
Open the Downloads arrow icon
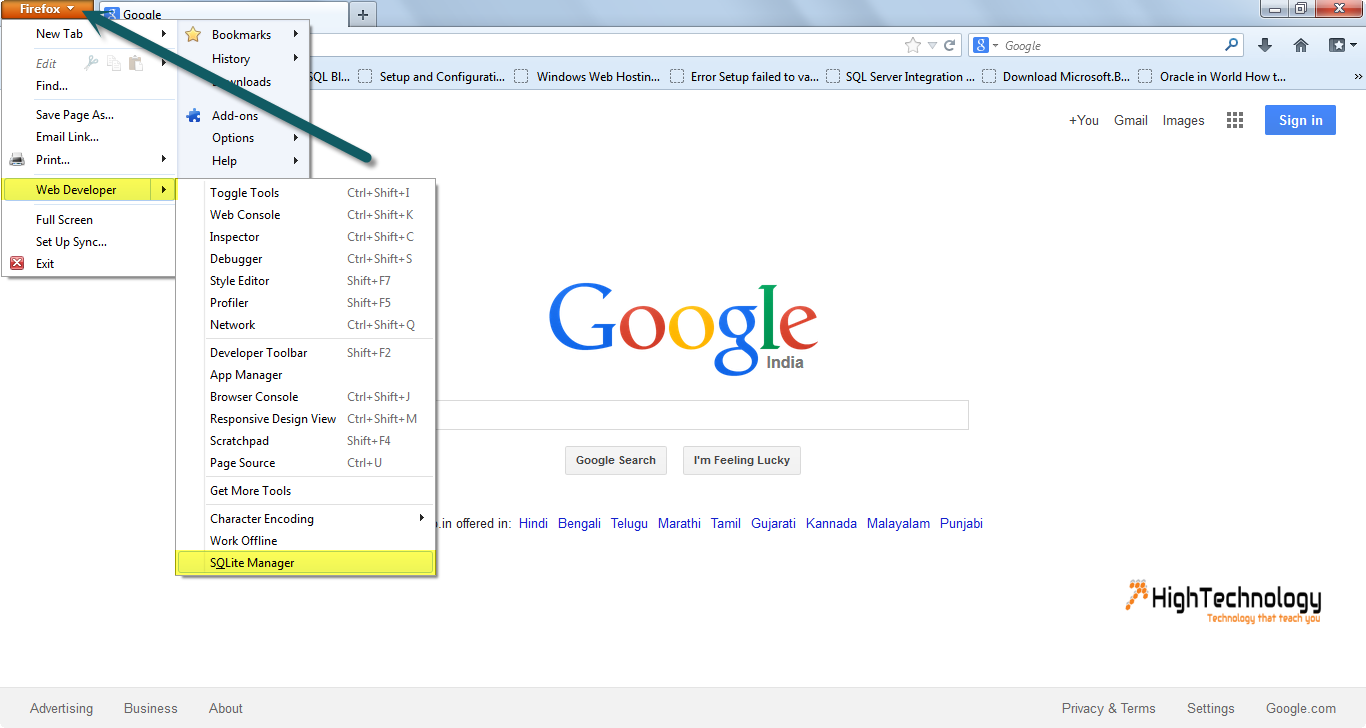(1265, 45)
